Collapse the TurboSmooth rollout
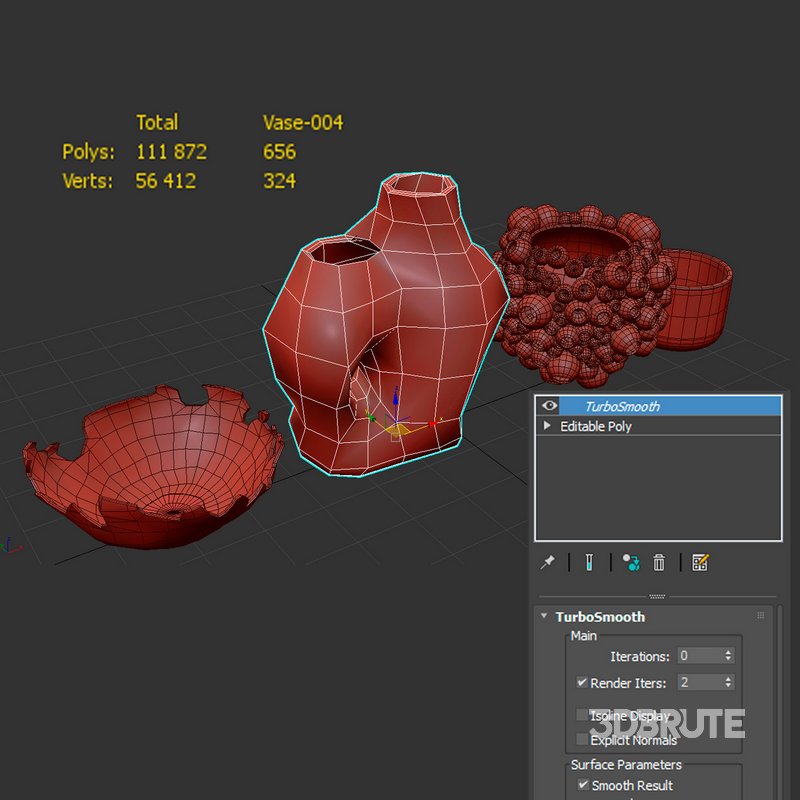 [x=544, y=617]
